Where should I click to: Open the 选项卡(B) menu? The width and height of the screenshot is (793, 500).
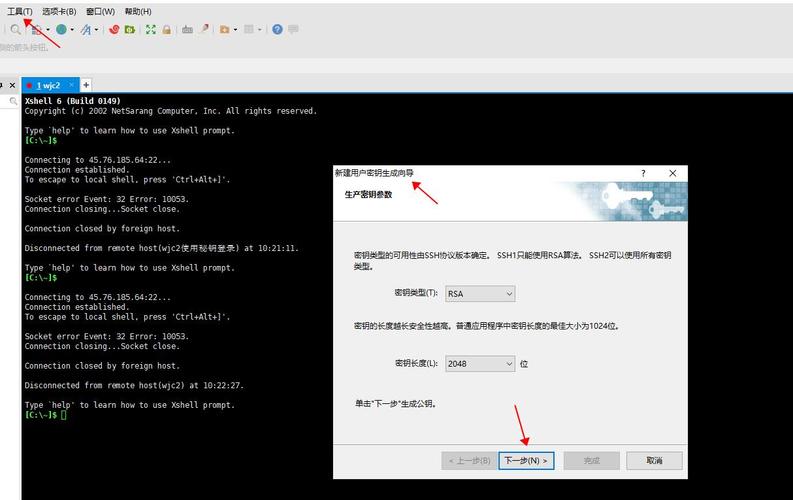click(59, 11)
